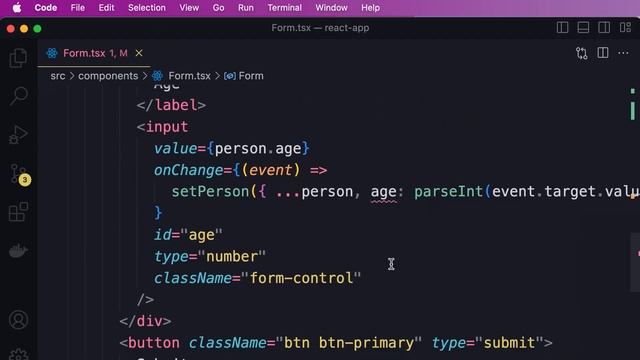640x360 pixels.
Task: Open the editor More Actions ellipsis
Action: pos(623,53)
